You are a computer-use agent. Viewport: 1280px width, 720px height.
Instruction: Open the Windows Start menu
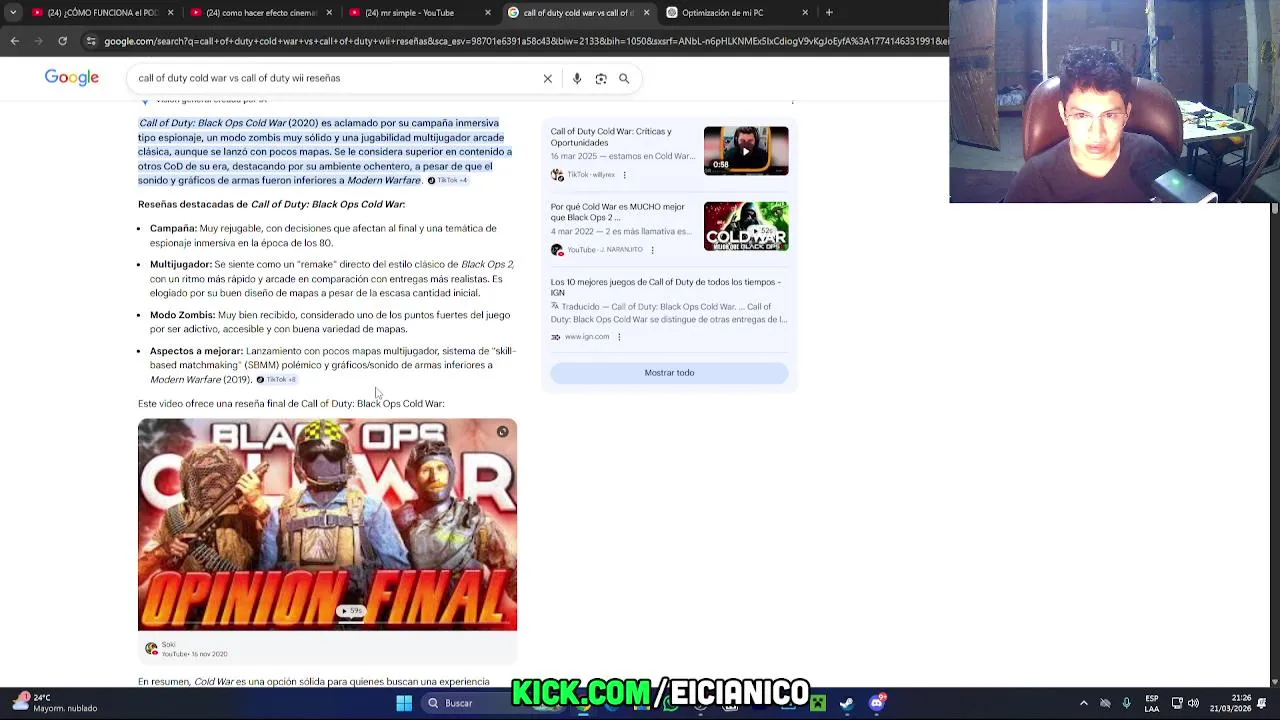[404, 703]
